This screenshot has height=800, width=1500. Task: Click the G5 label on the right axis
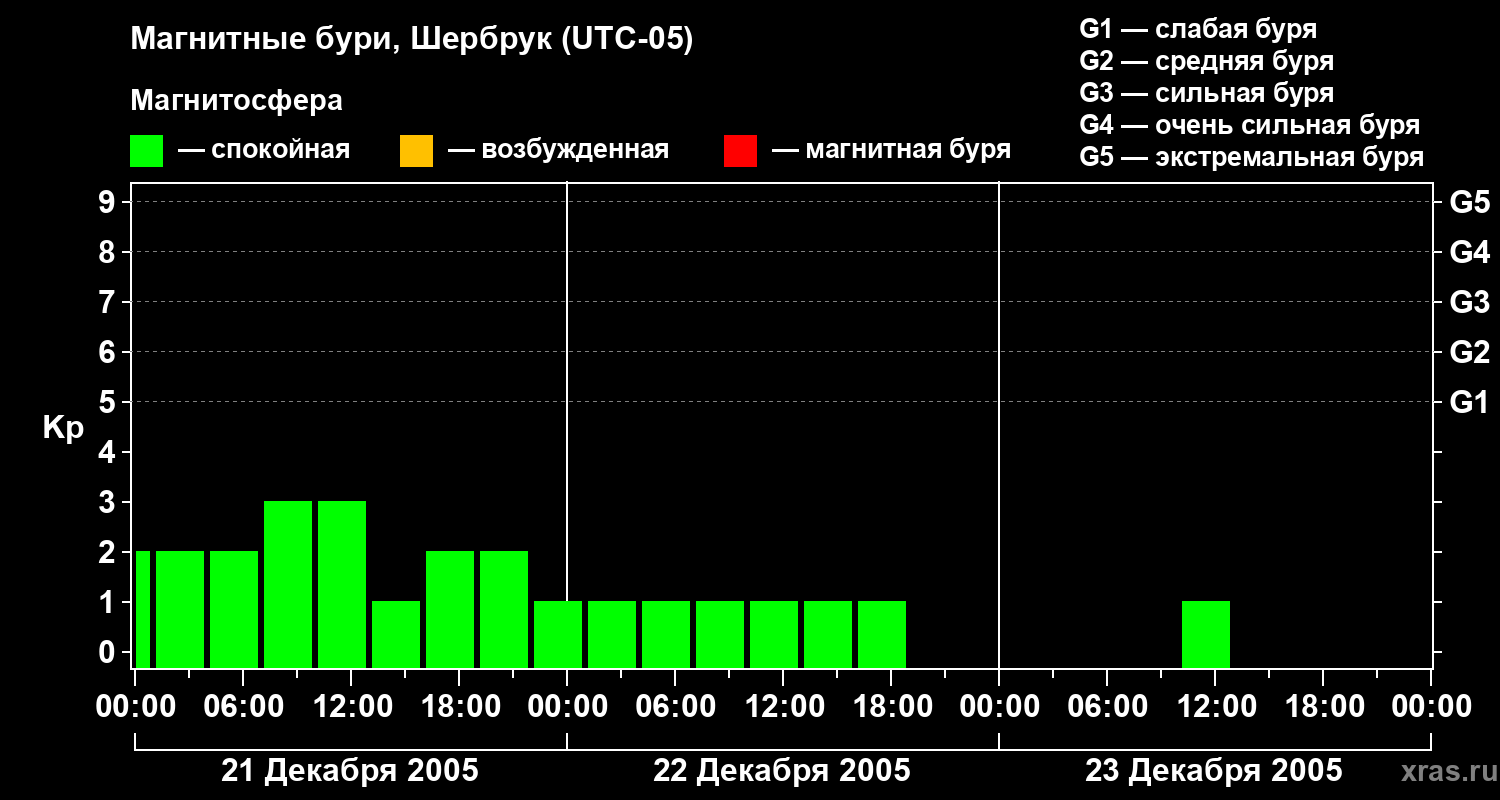1469,202
